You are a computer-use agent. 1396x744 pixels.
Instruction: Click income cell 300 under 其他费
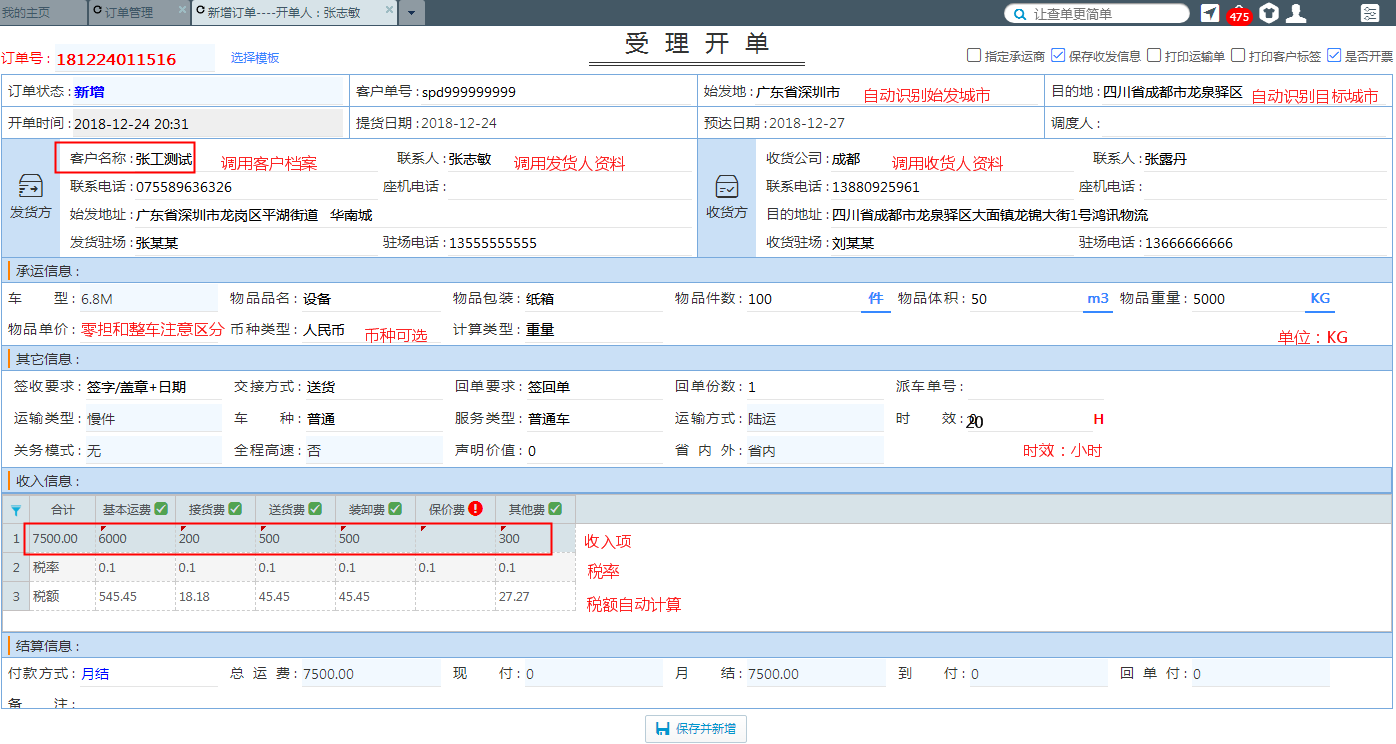pos(535,538)
